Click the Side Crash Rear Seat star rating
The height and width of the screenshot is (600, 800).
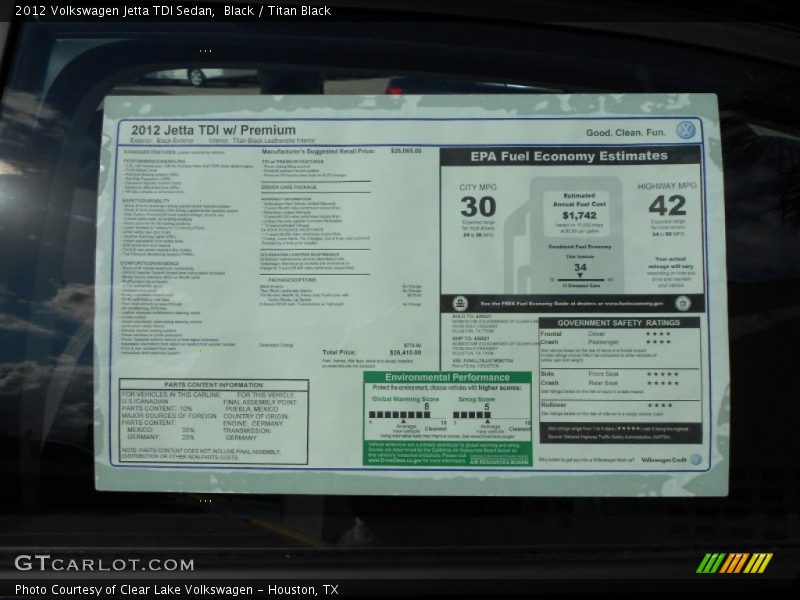(x=662, y=383)
